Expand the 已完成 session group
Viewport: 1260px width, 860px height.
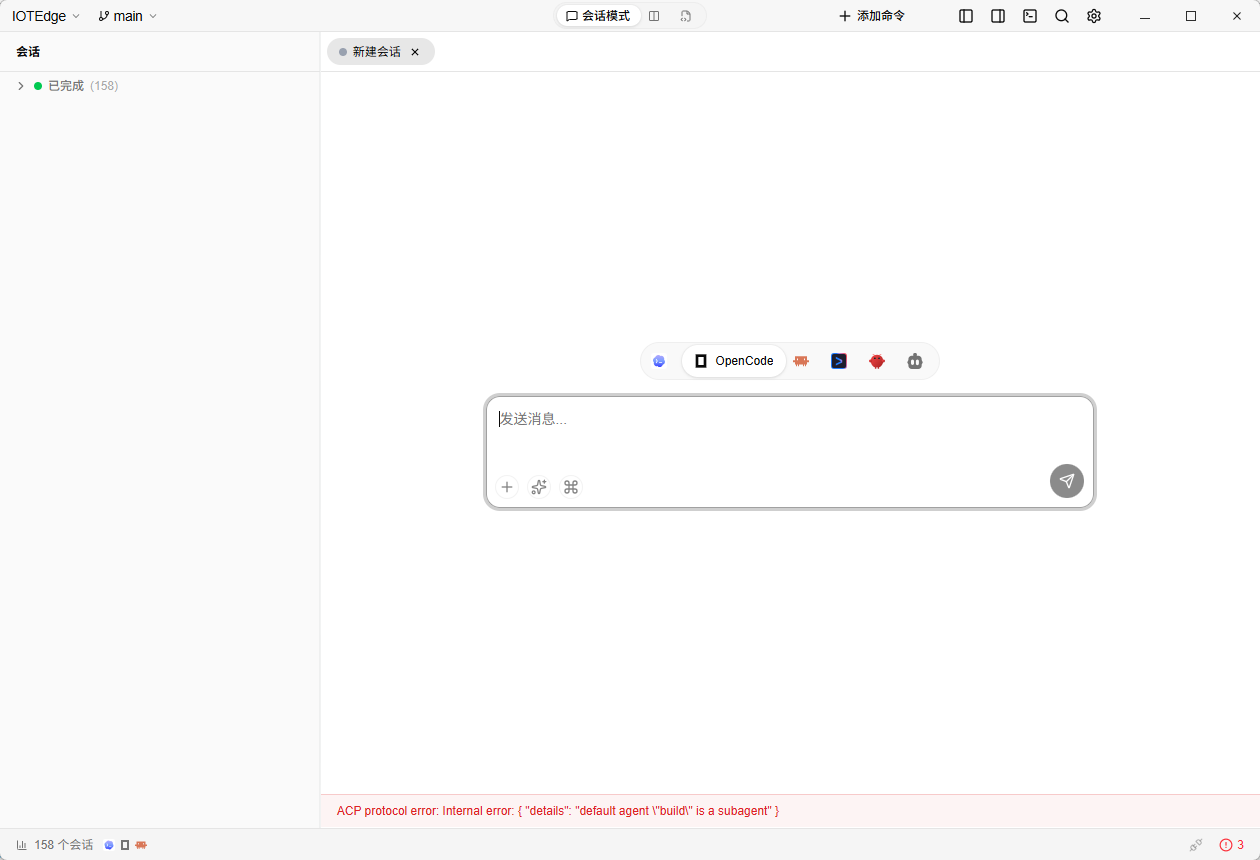[20, 86]
